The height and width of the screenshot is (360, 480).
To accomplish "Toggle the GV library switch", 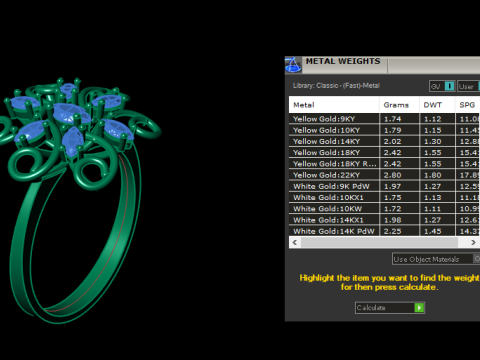I will click(x=450, y=86).
